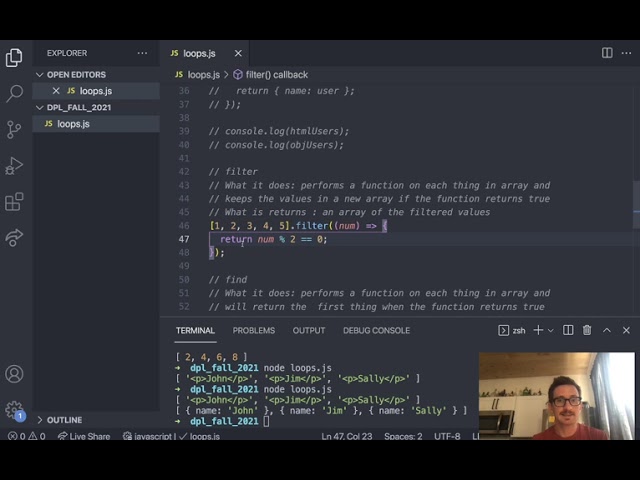
Task: Create a new terminal with plus icon
Action: [x=538, y=330]
